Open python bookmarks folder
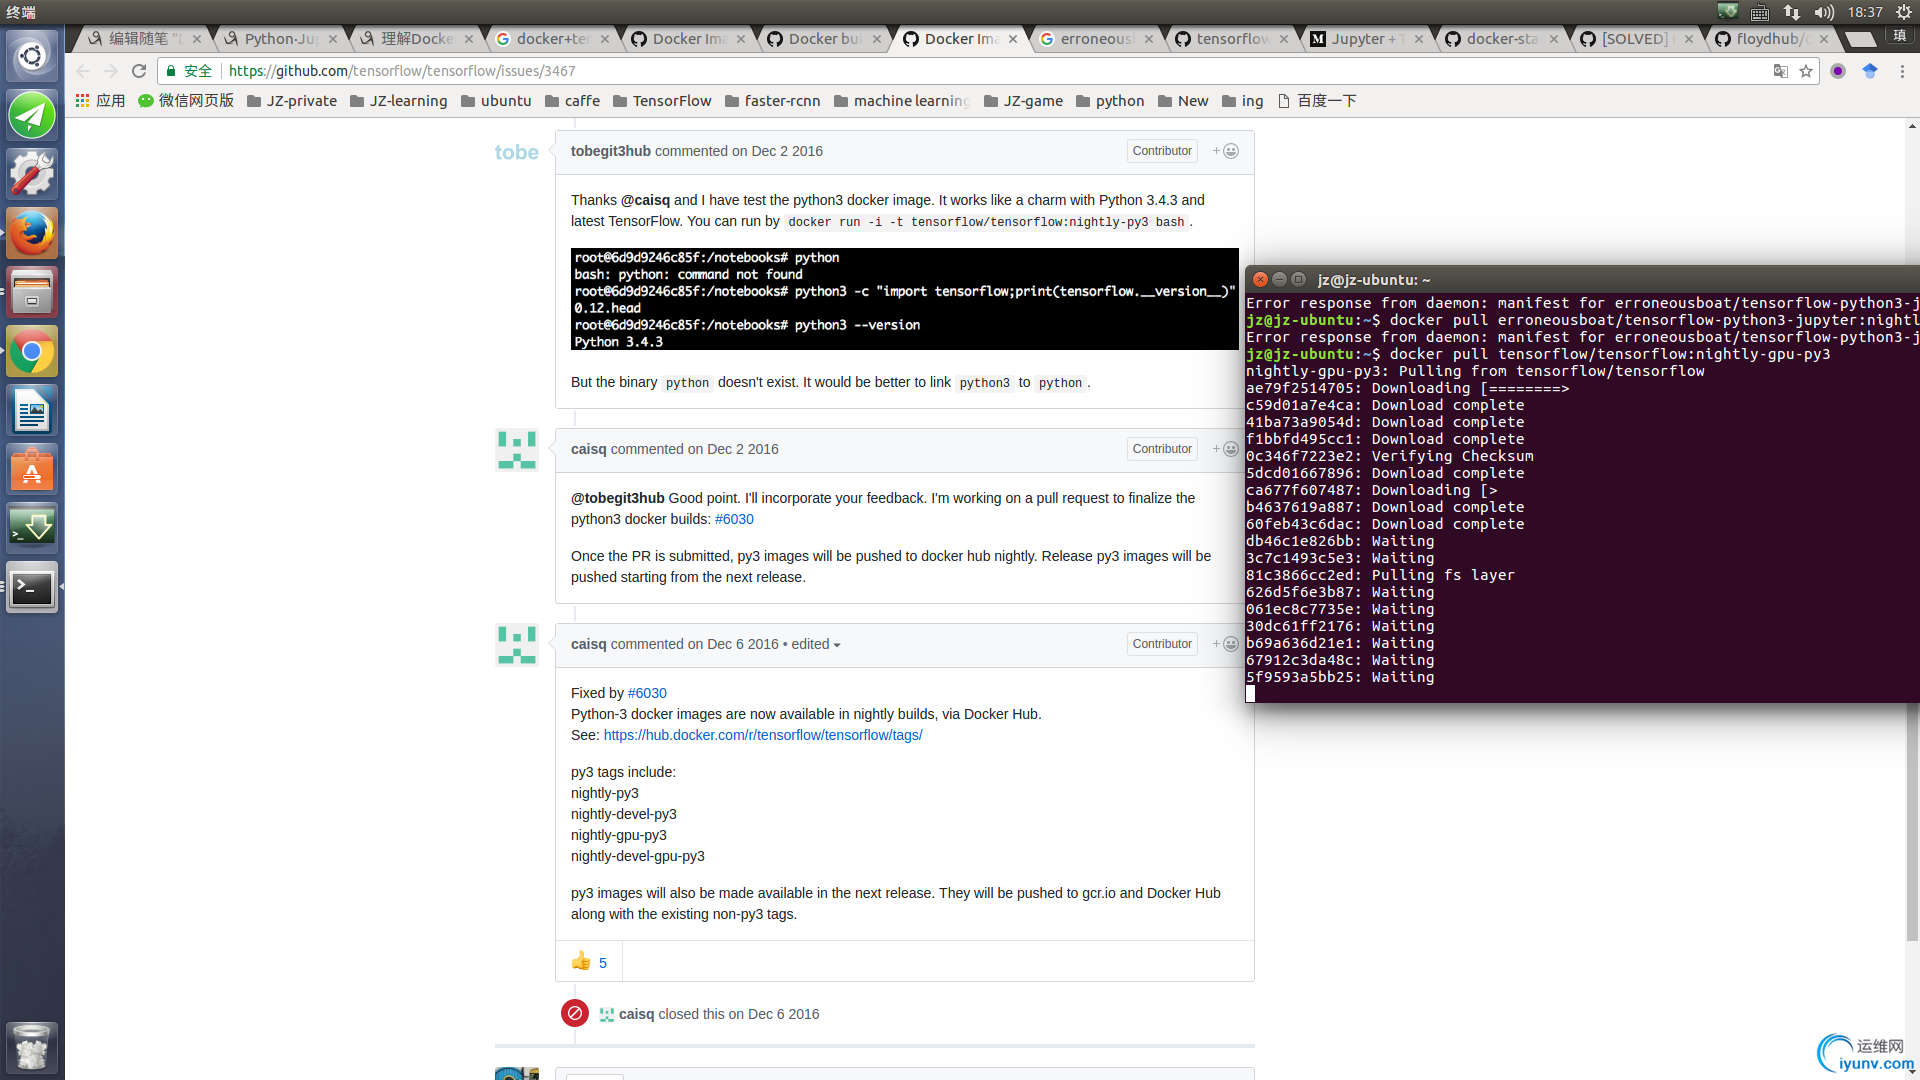 click(x=1110, y=101)
